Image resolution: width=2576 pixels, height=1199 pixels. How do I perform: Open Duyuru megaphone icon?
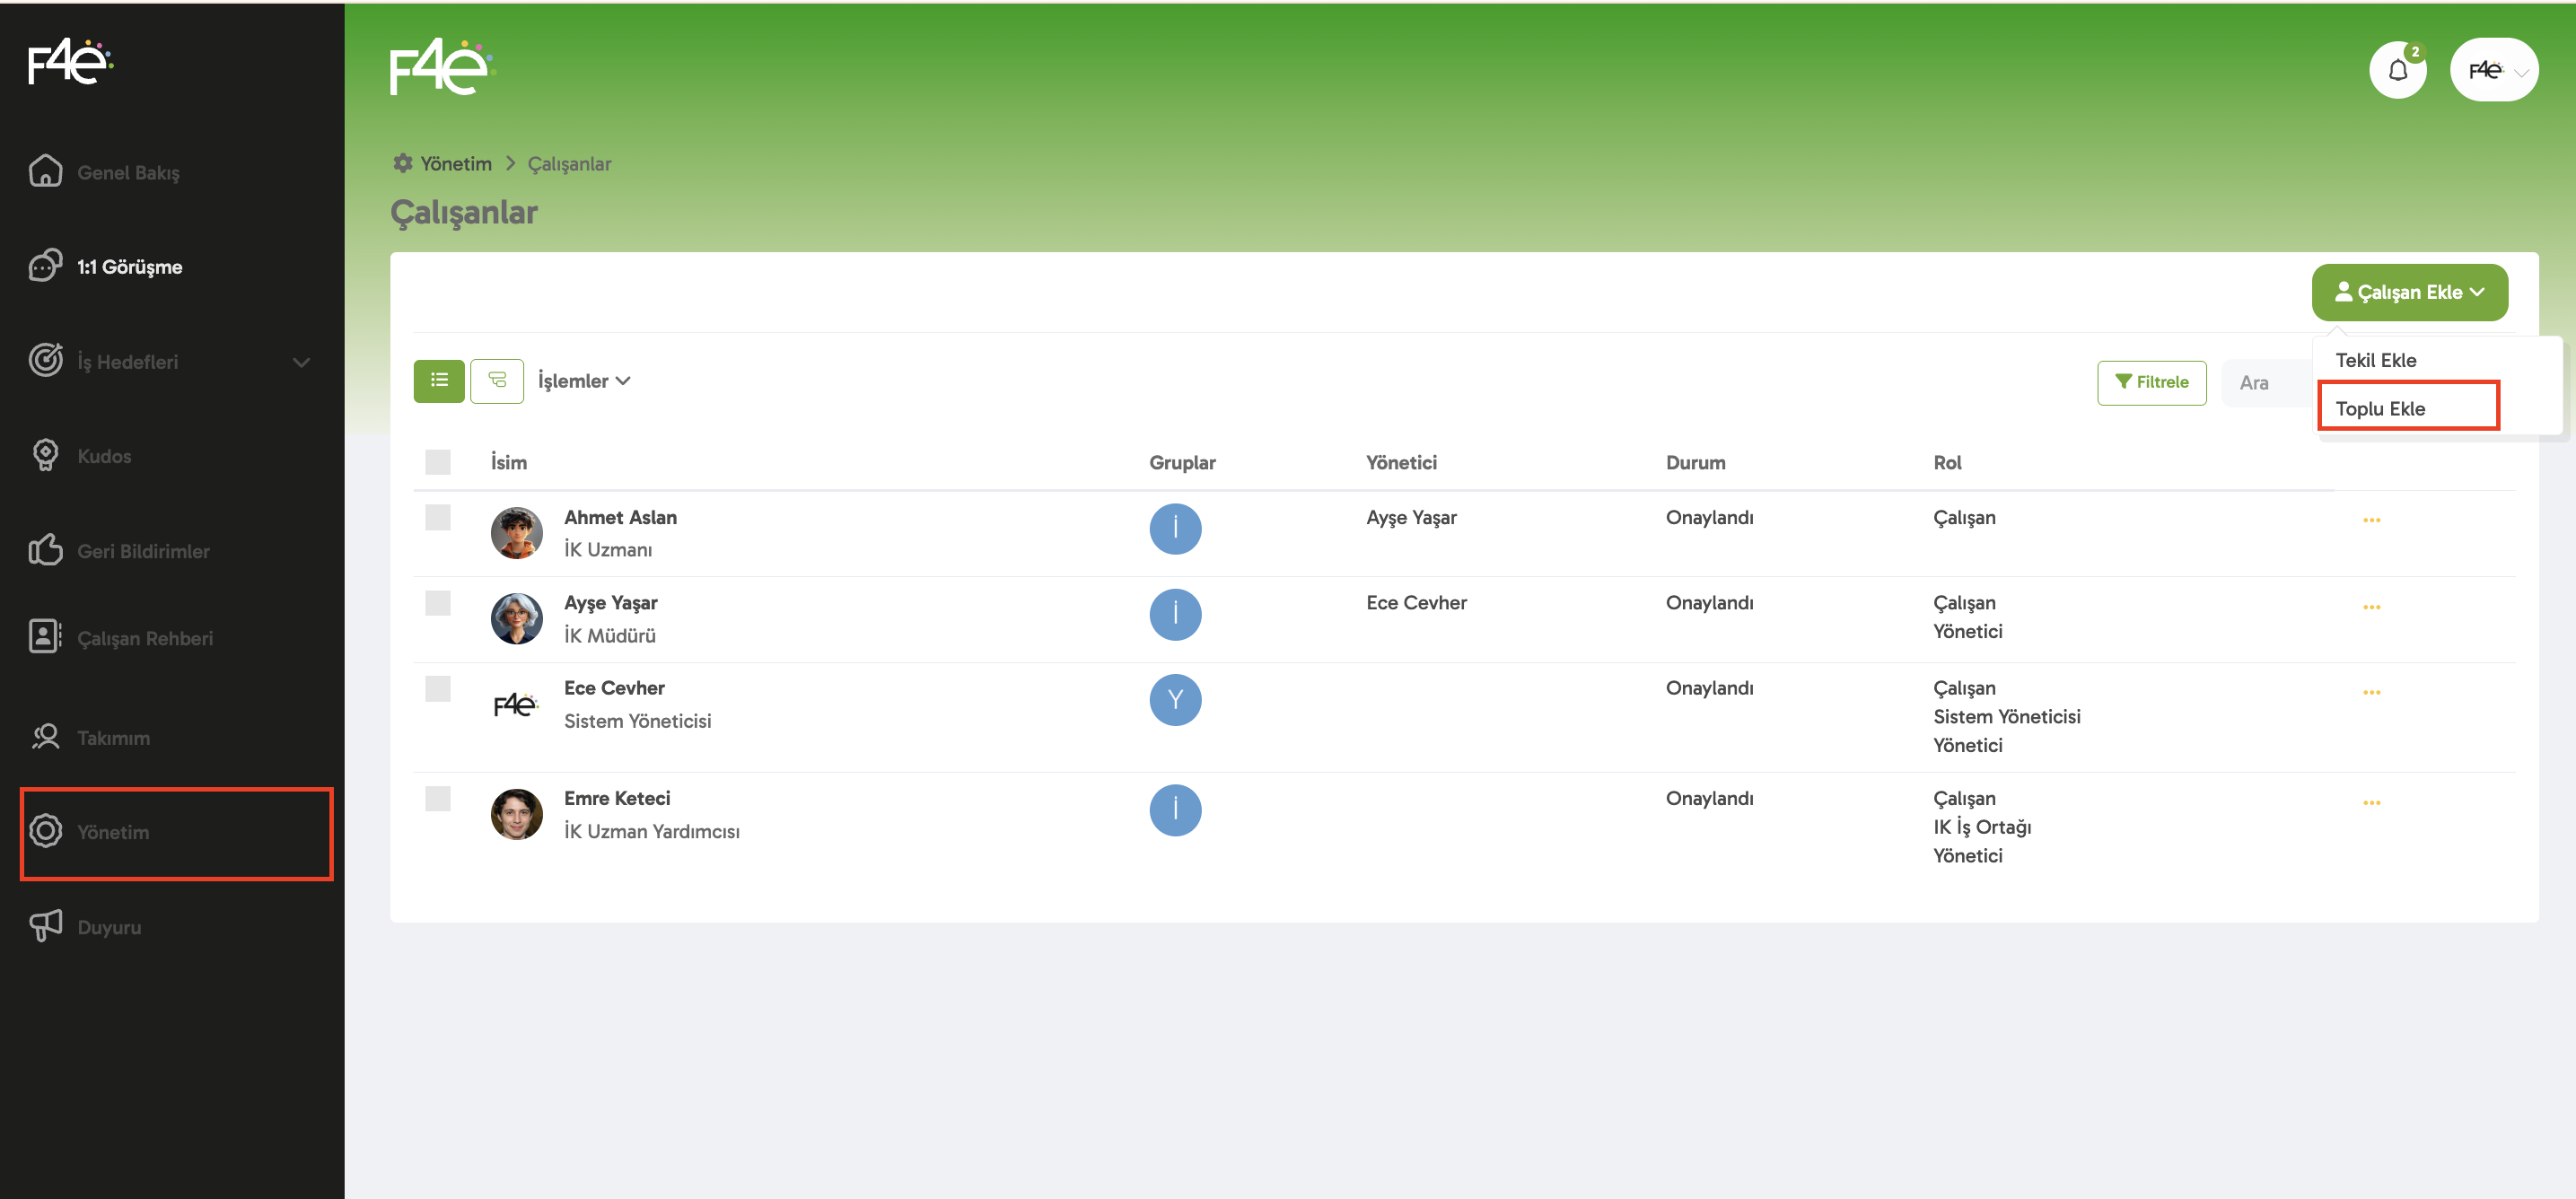46,926
